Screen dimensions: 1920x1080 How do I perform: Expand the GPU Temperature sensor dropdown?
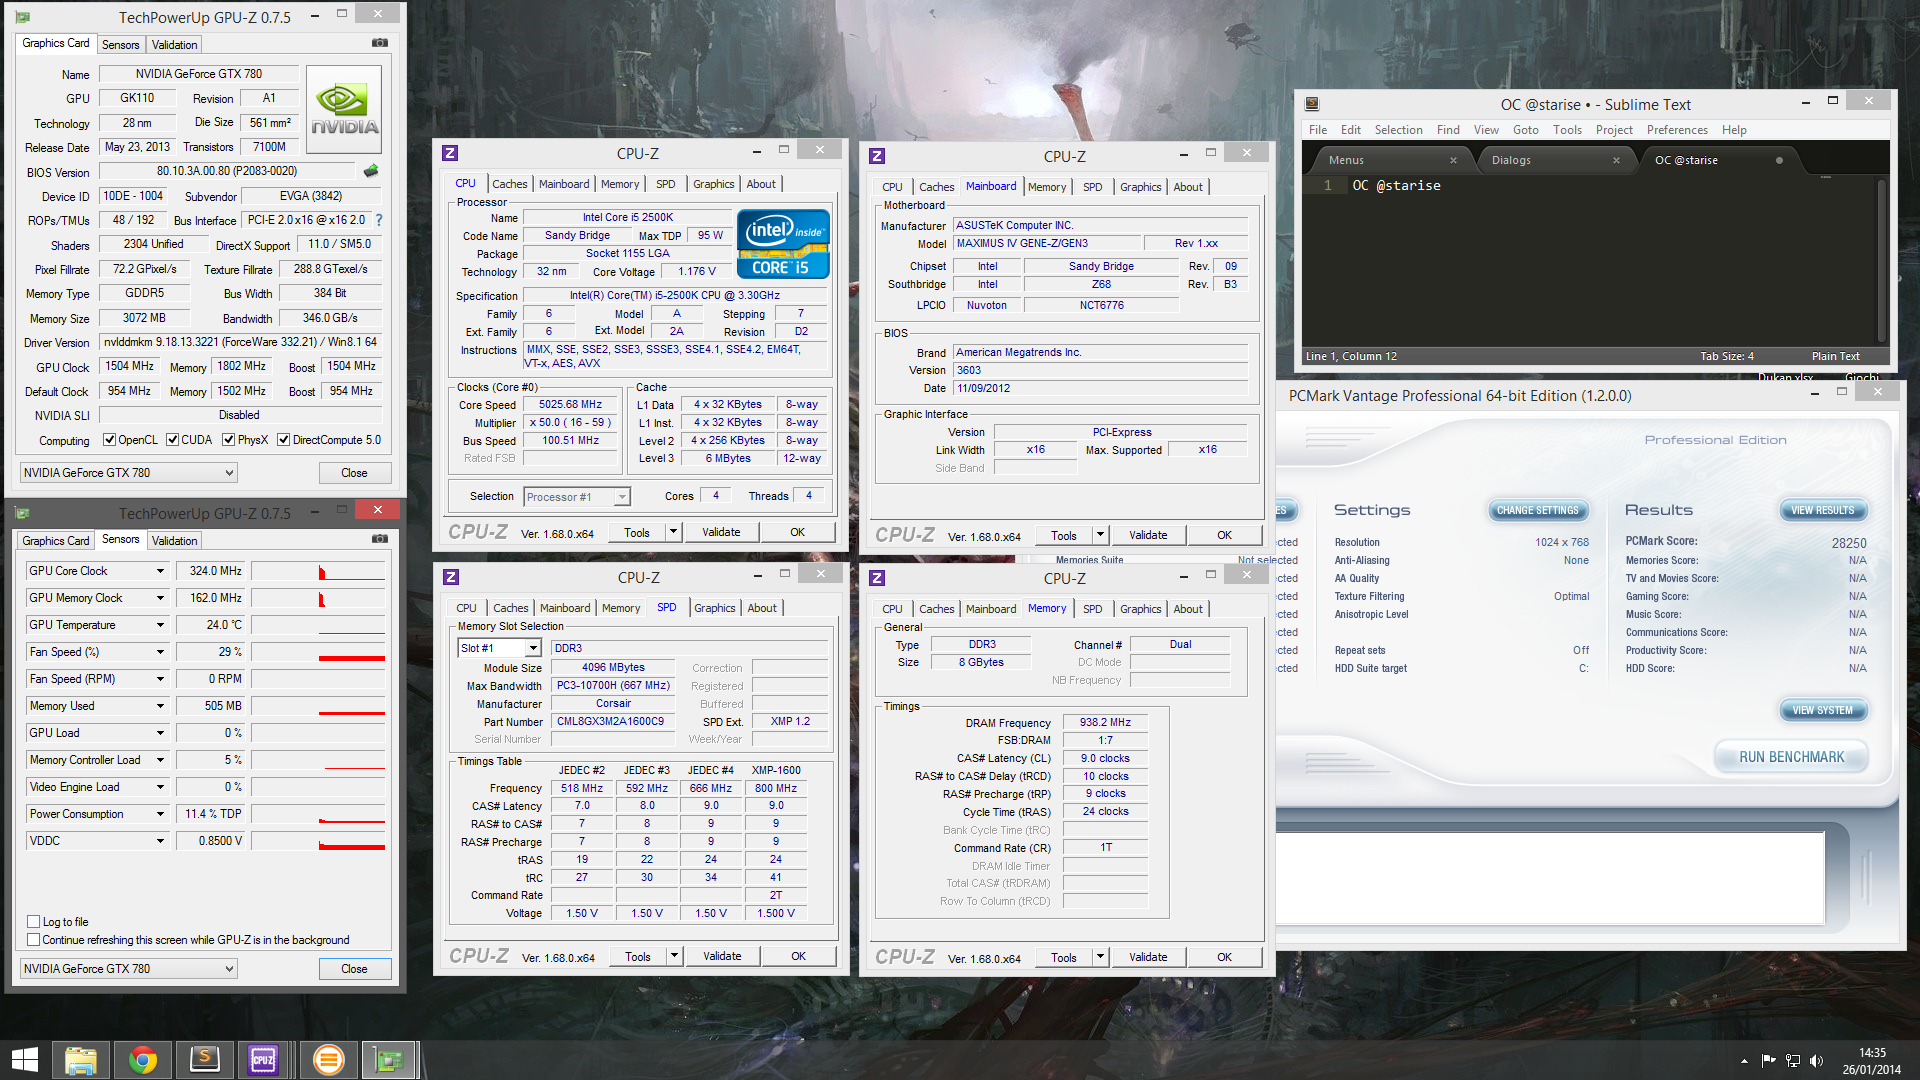click(x=160, y=625)
